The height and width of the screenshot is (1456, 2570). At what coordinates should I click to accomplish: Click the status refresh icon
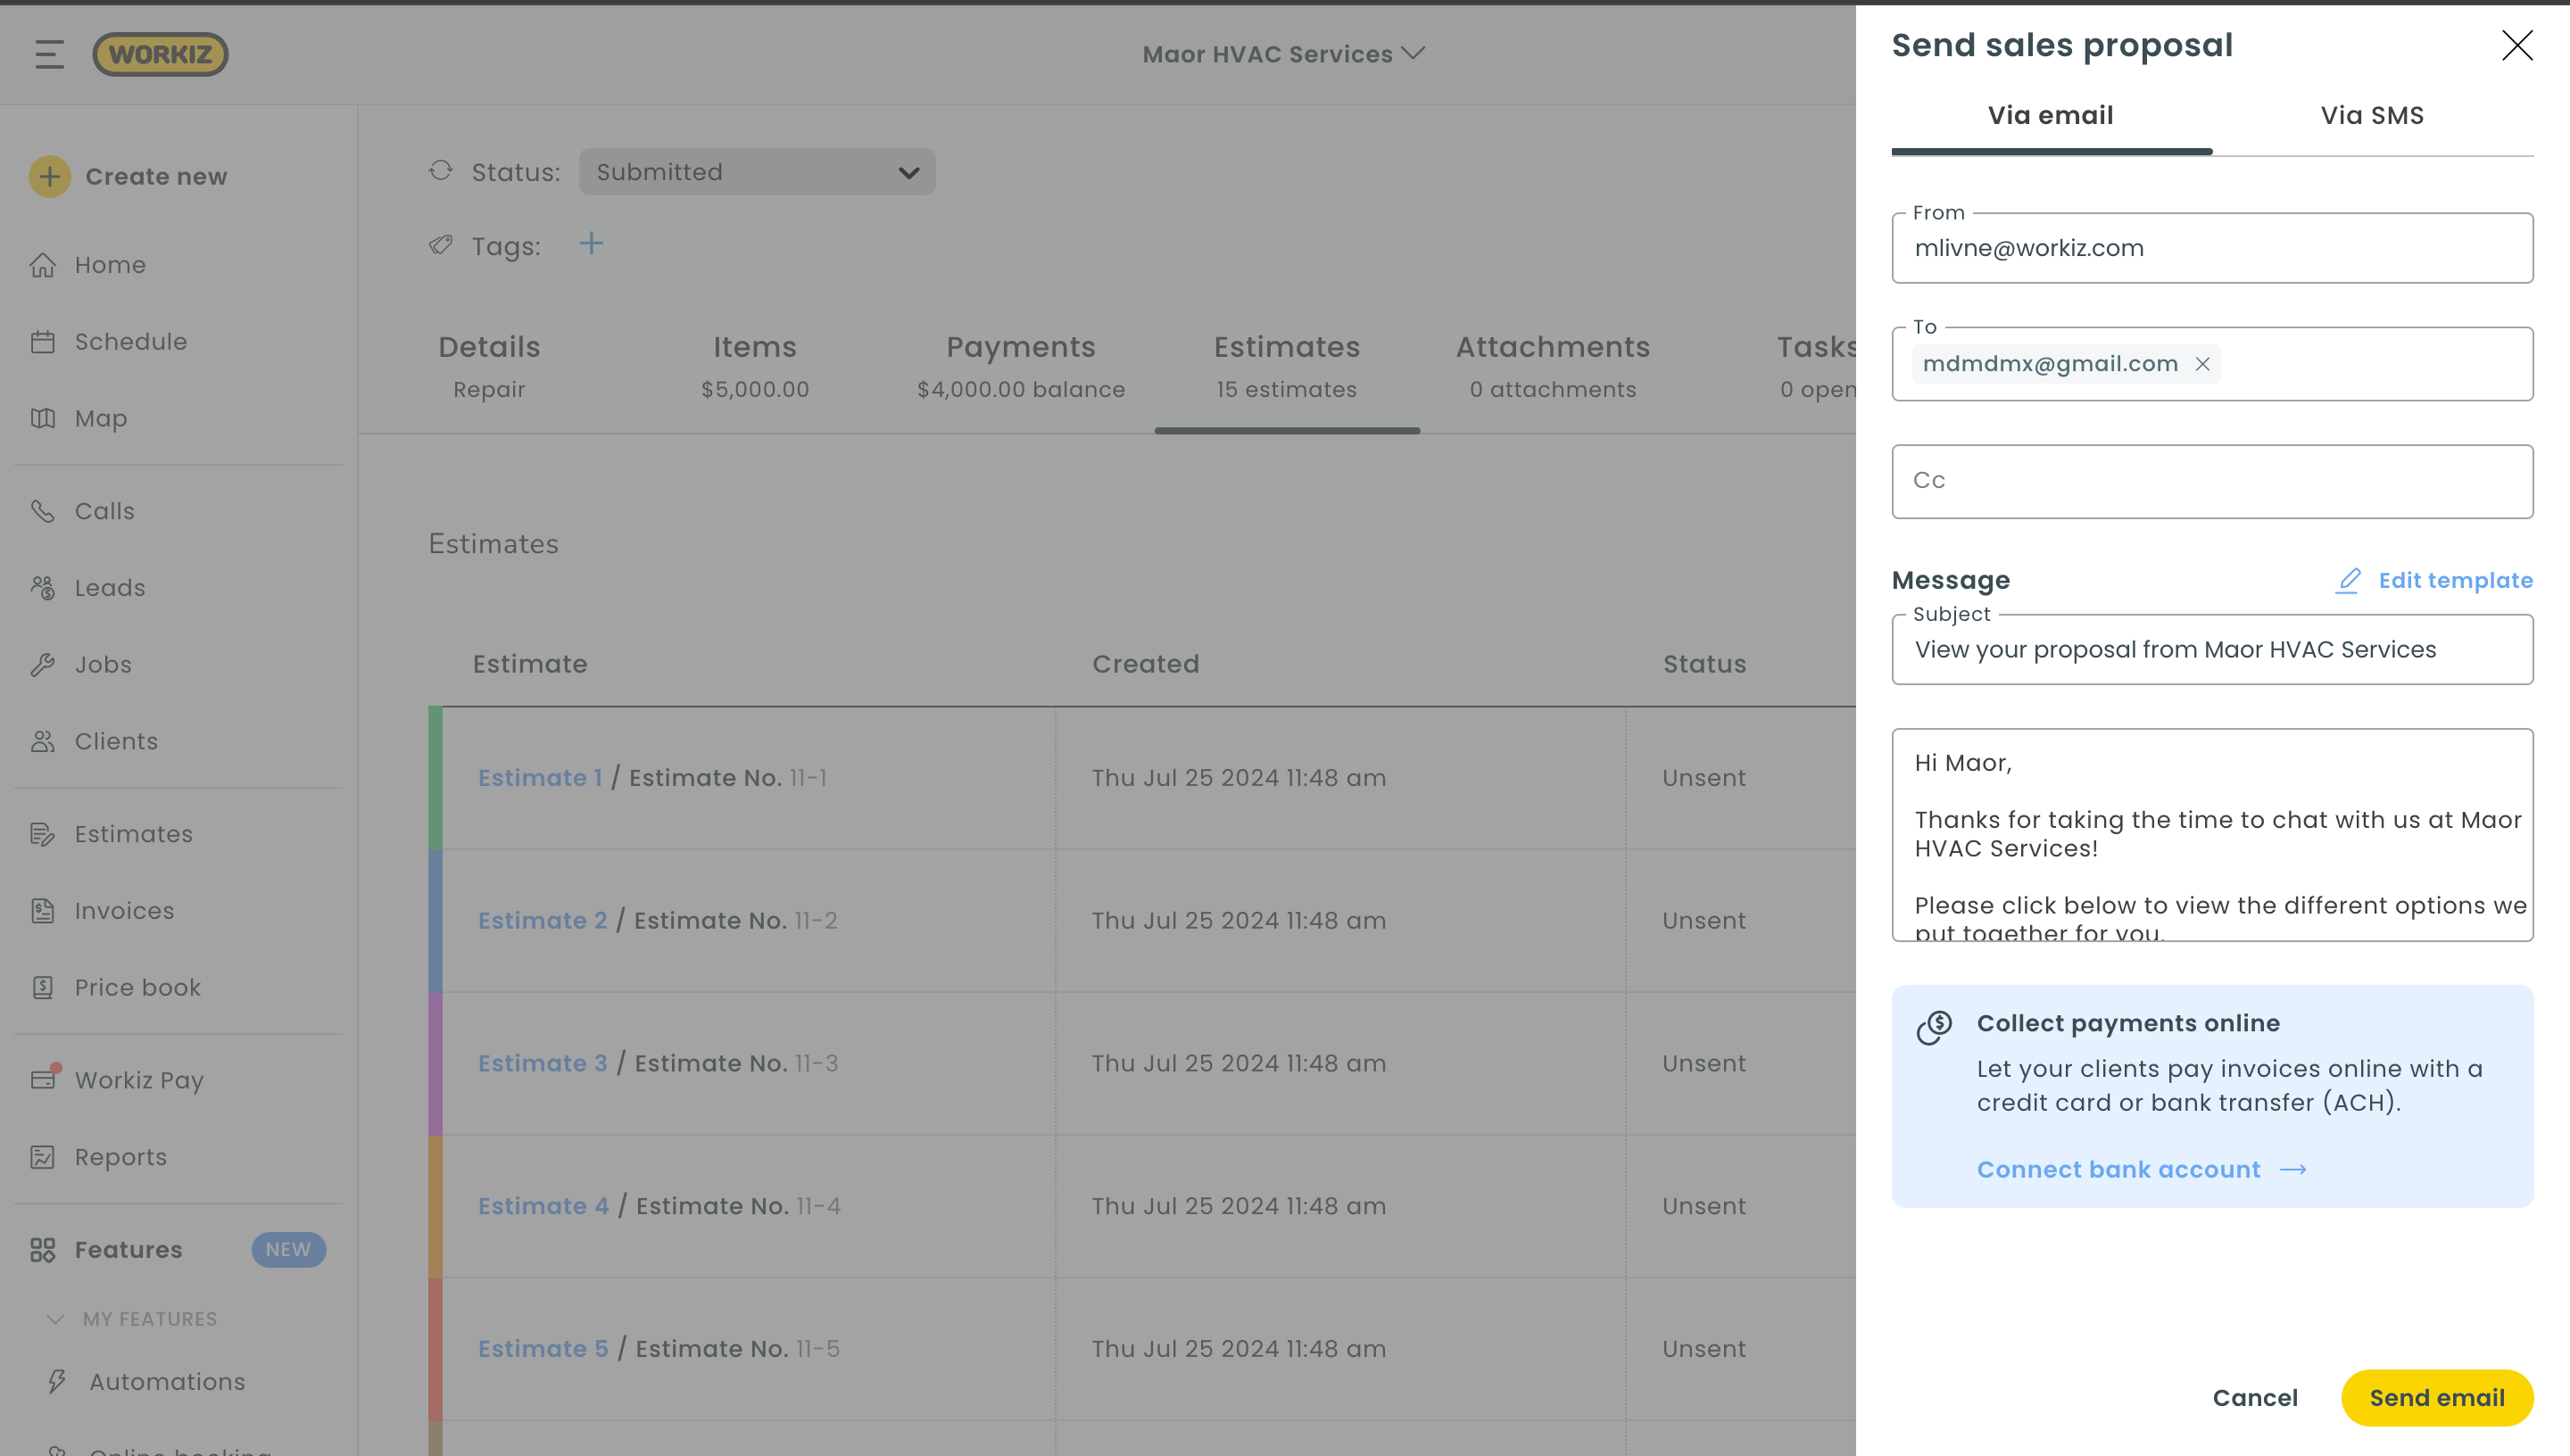pos(441,171)
